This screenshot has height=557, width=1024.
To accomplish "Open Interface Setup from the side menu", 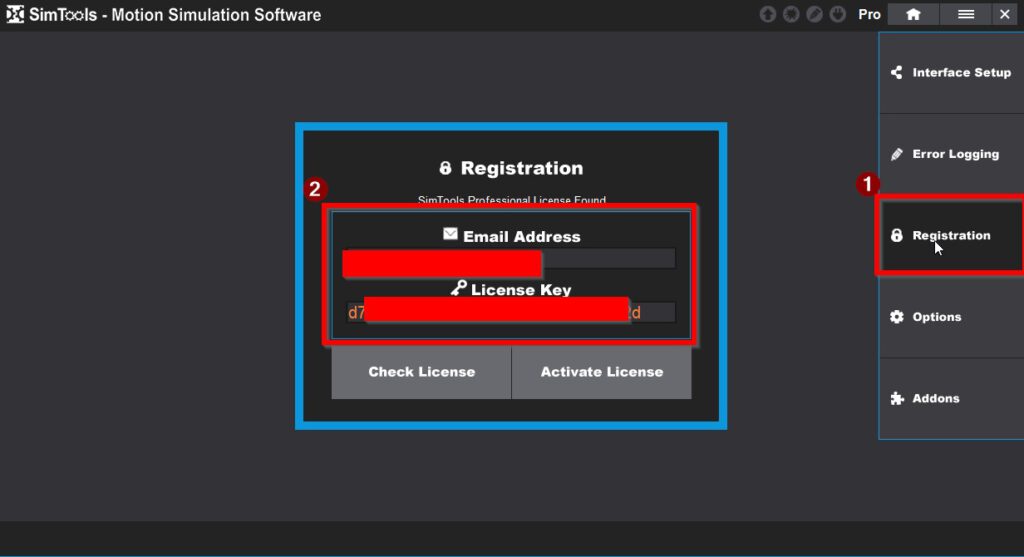I will 951,72.
